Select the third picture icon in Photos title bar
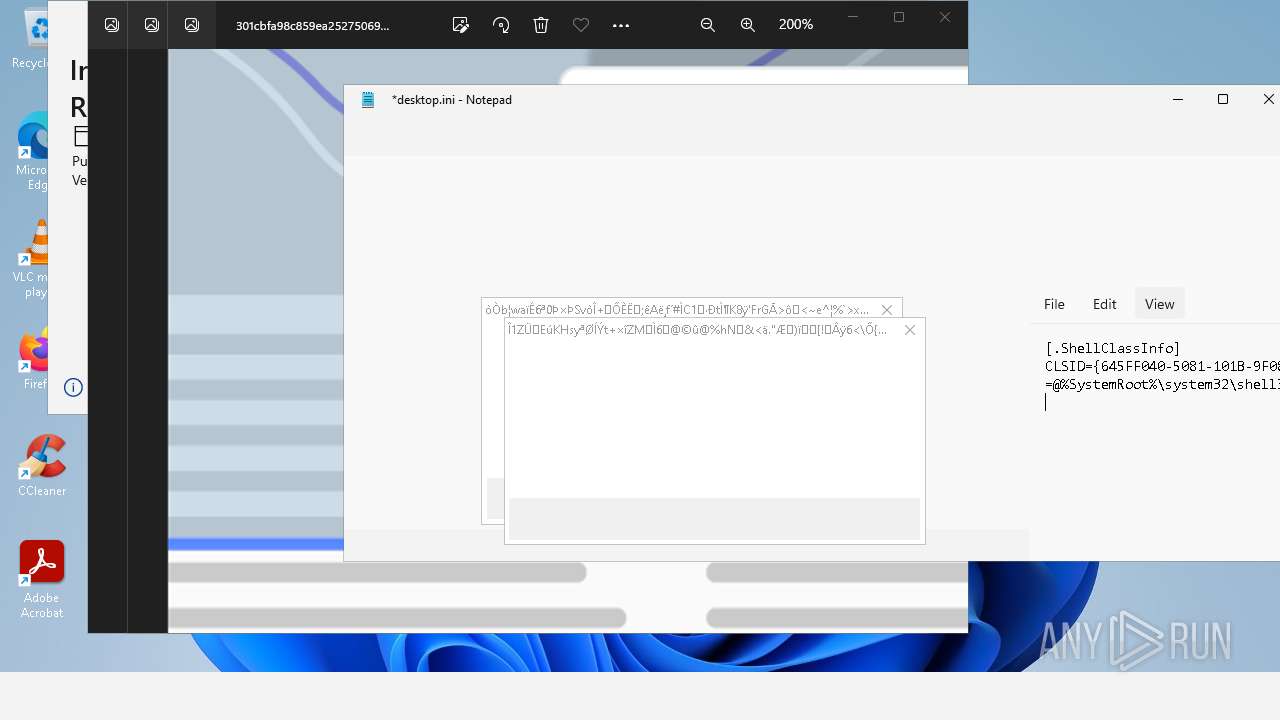1280x720 pixels. (x=192, y=25)
